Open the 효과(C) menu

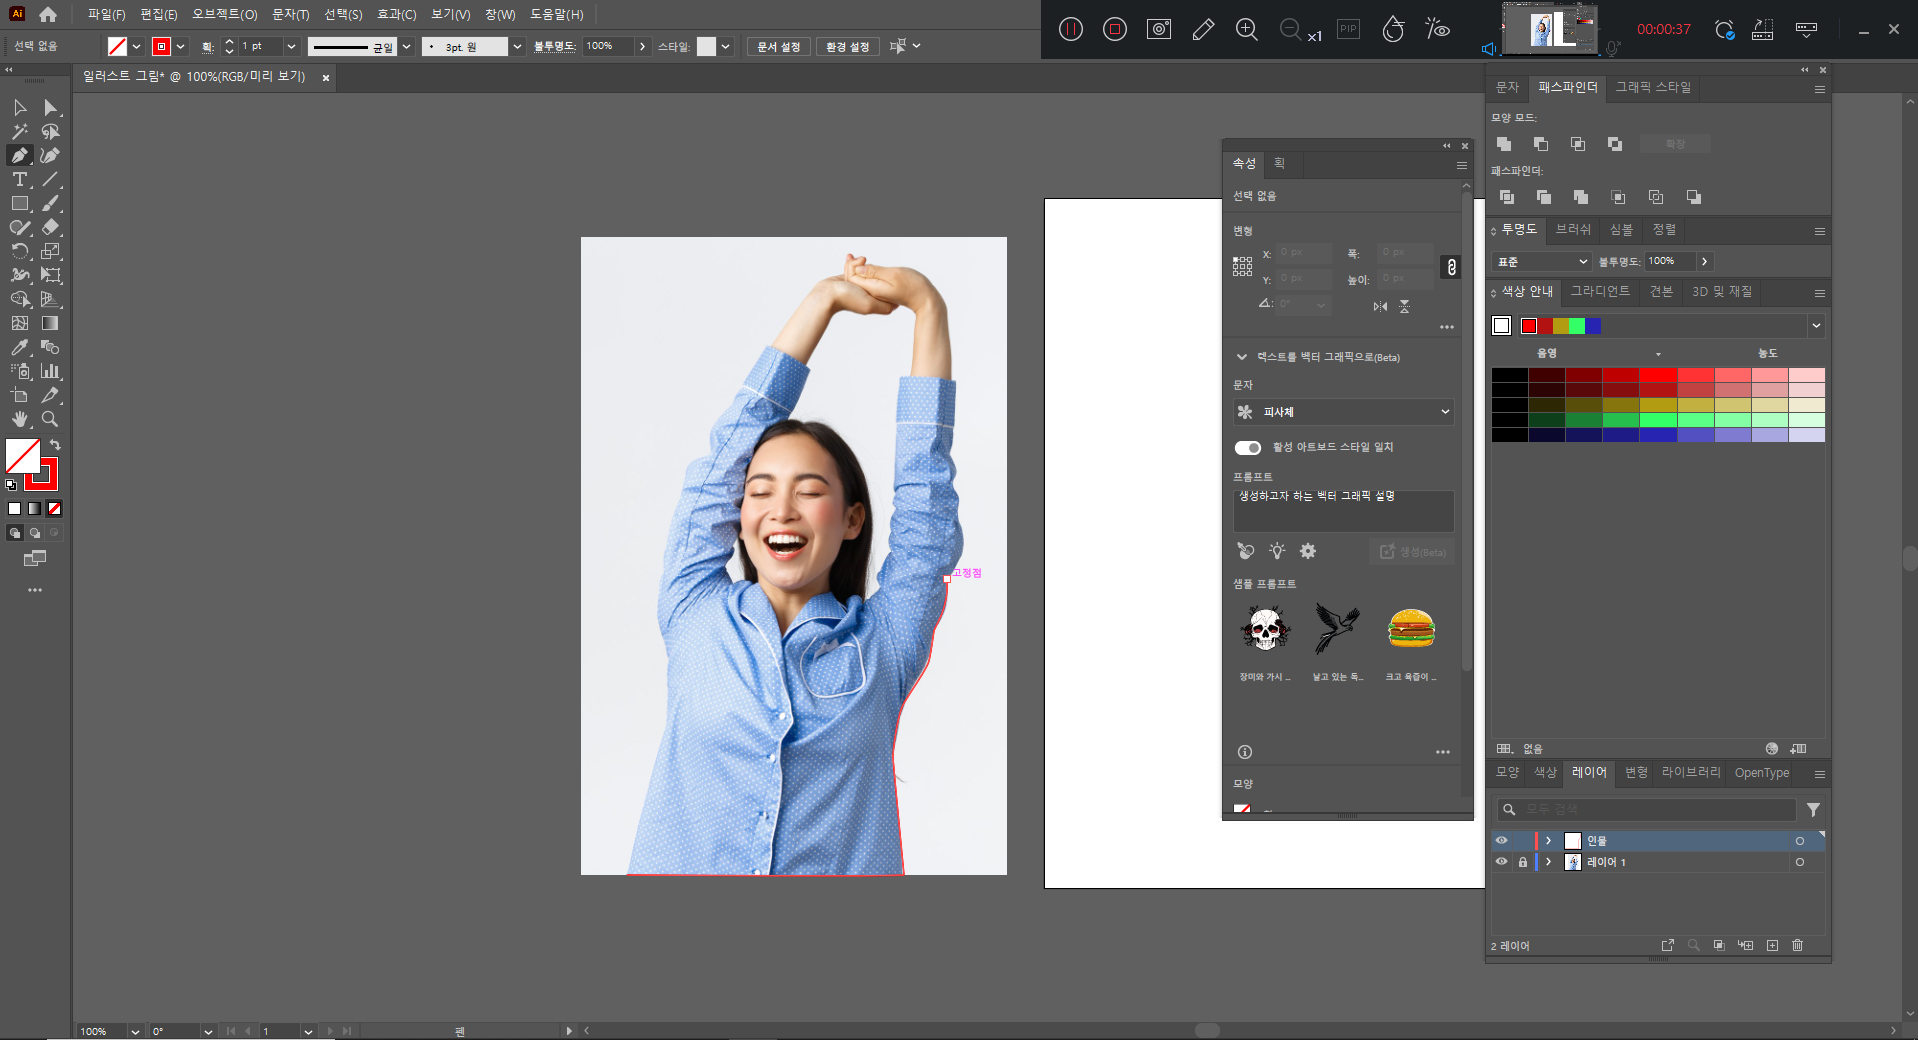(x=396, y=14)
